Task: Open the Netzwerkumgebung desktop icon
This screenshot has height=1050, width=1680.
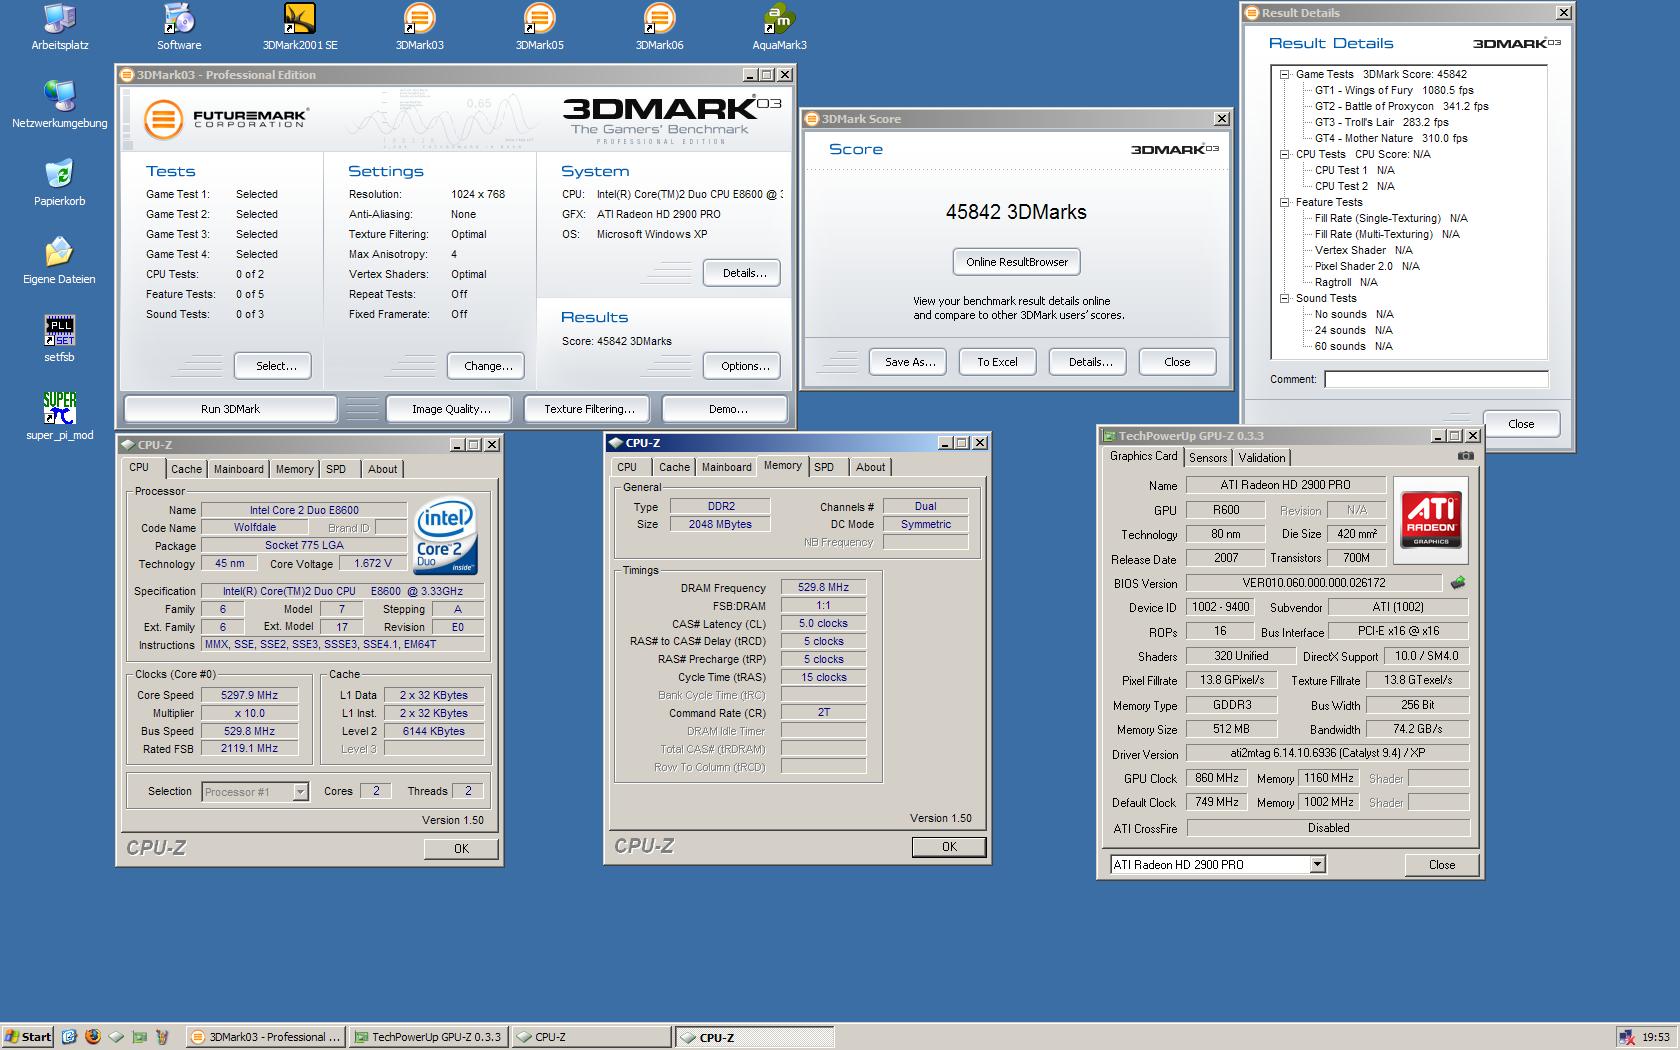Action: click(x=60, y=105)
